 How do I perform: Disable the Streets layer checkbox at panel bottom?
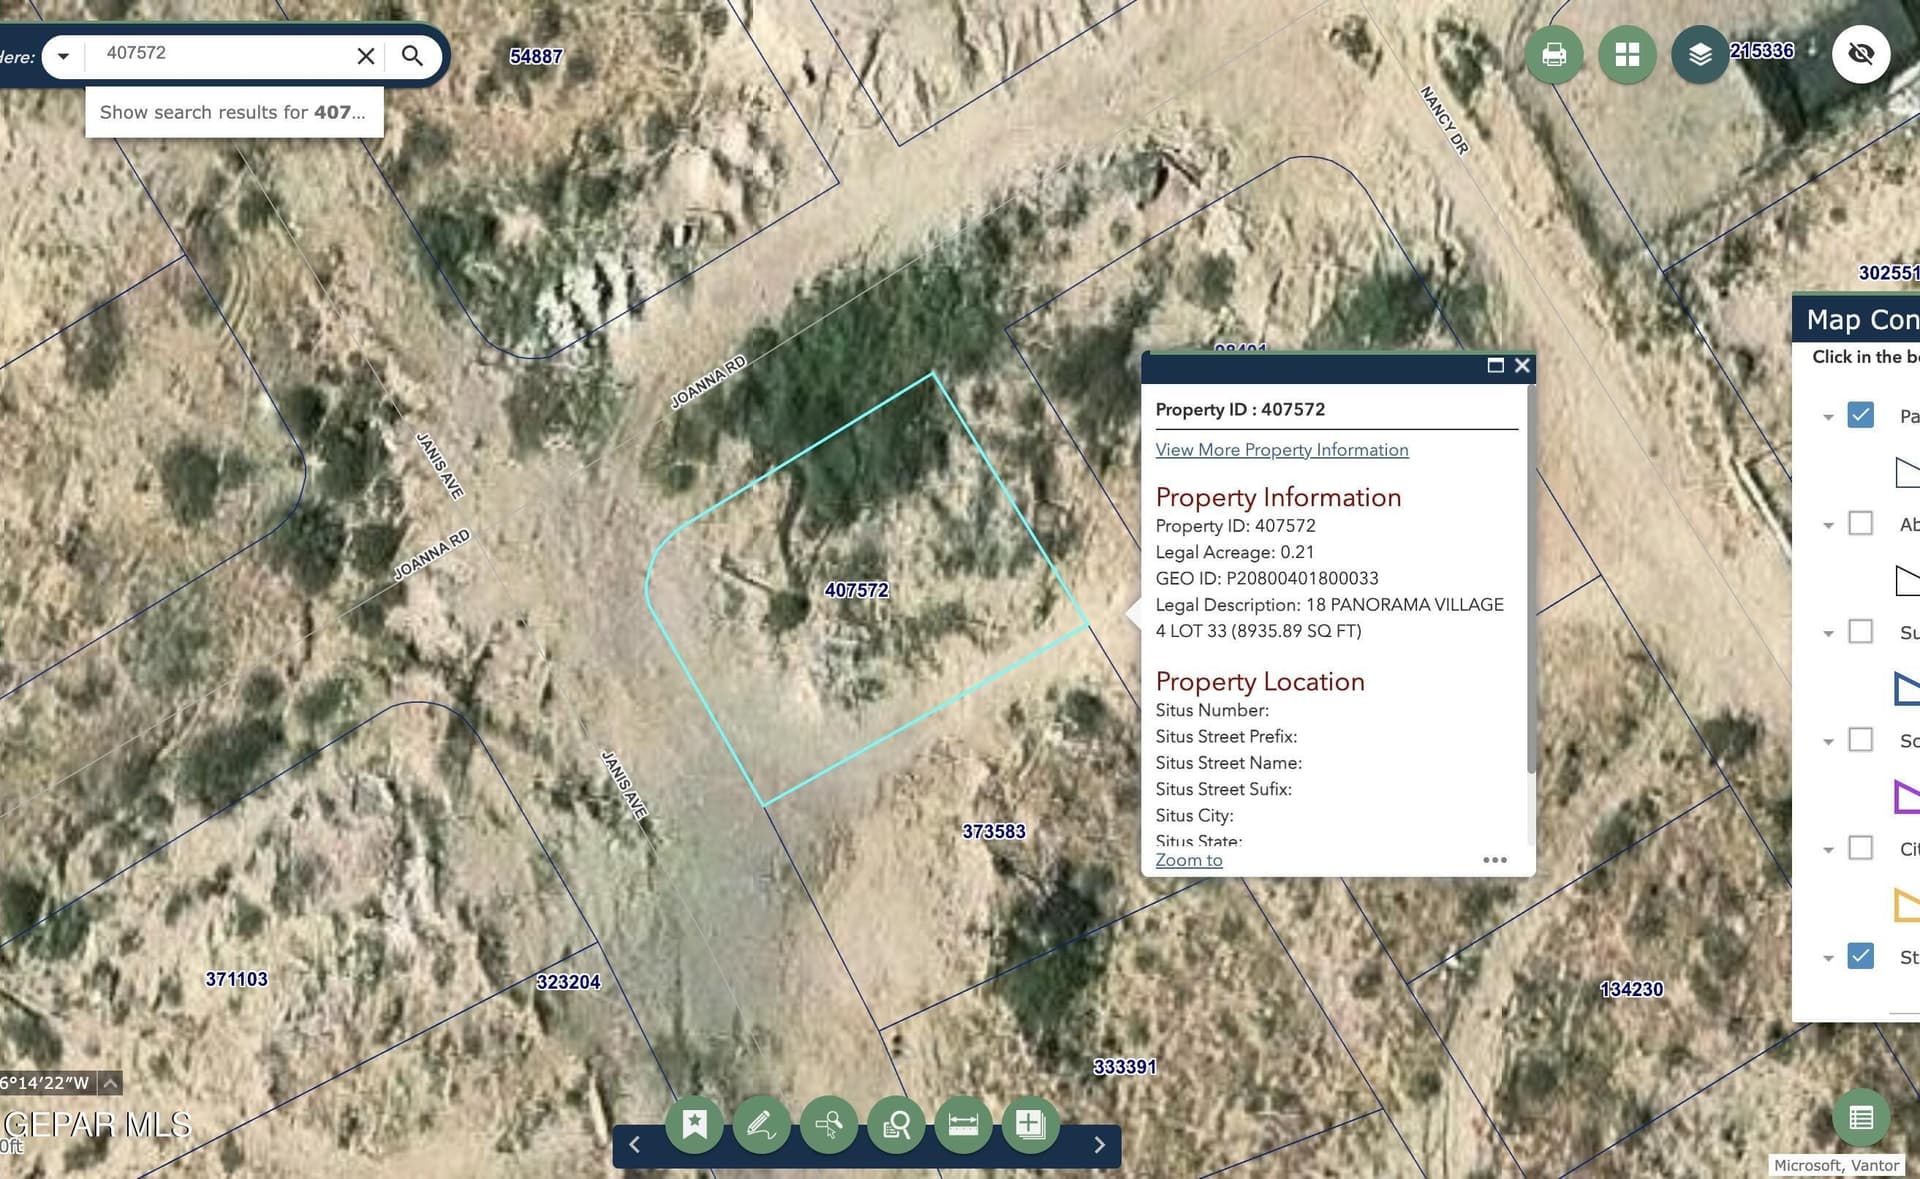(1861, 957)
